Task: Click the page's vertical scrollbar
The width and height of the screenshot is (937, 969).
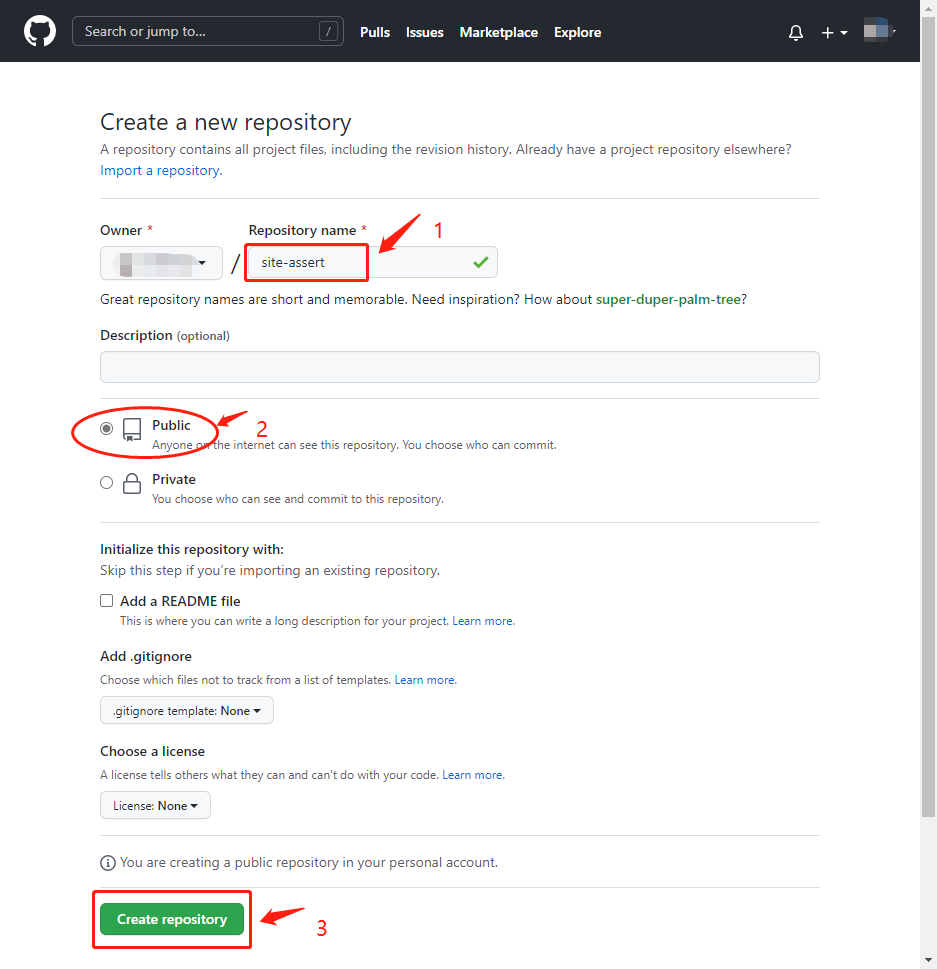Action: coord(928,400)
